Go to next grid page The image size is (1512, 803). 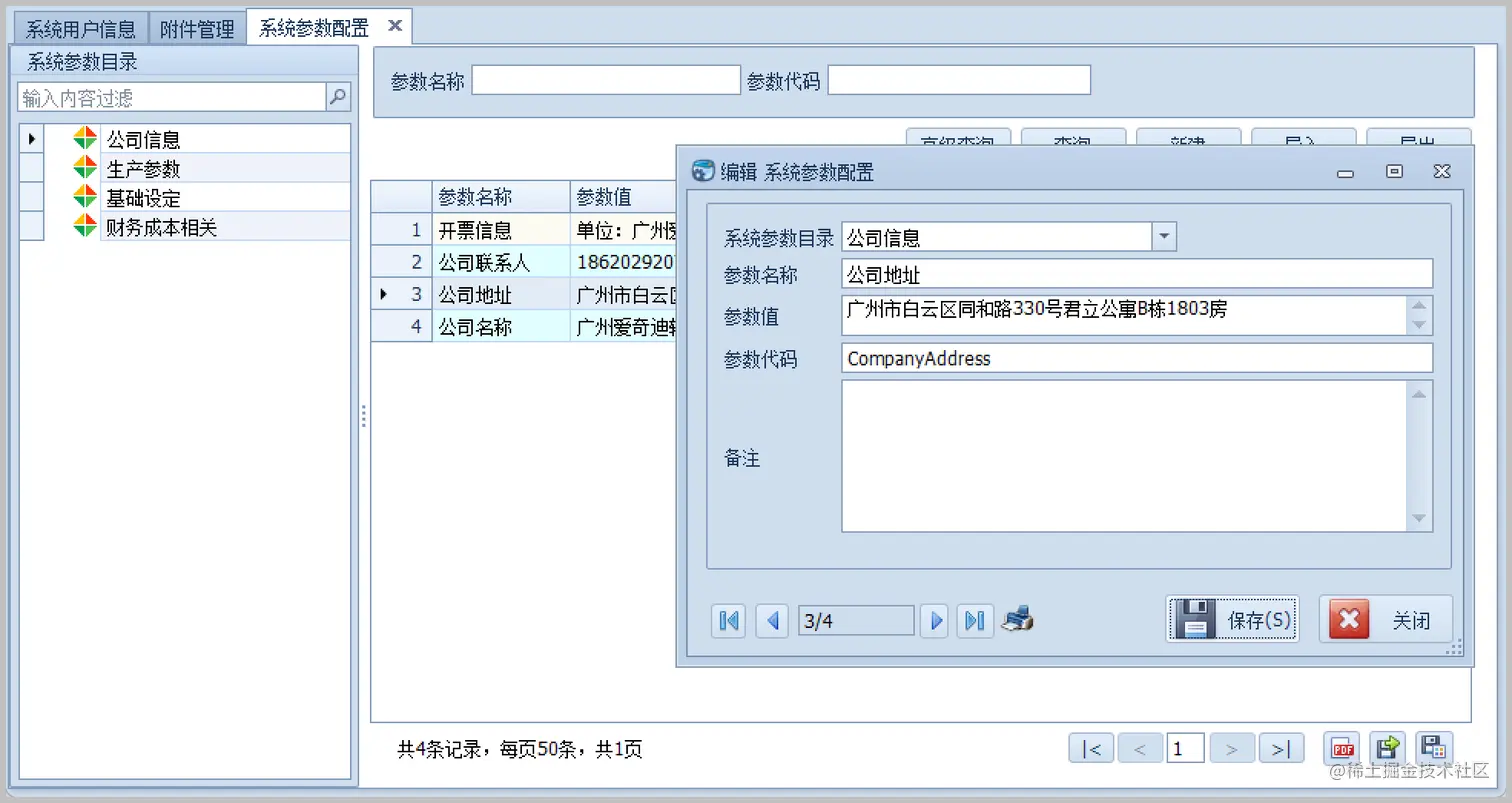coord(1232,748)
